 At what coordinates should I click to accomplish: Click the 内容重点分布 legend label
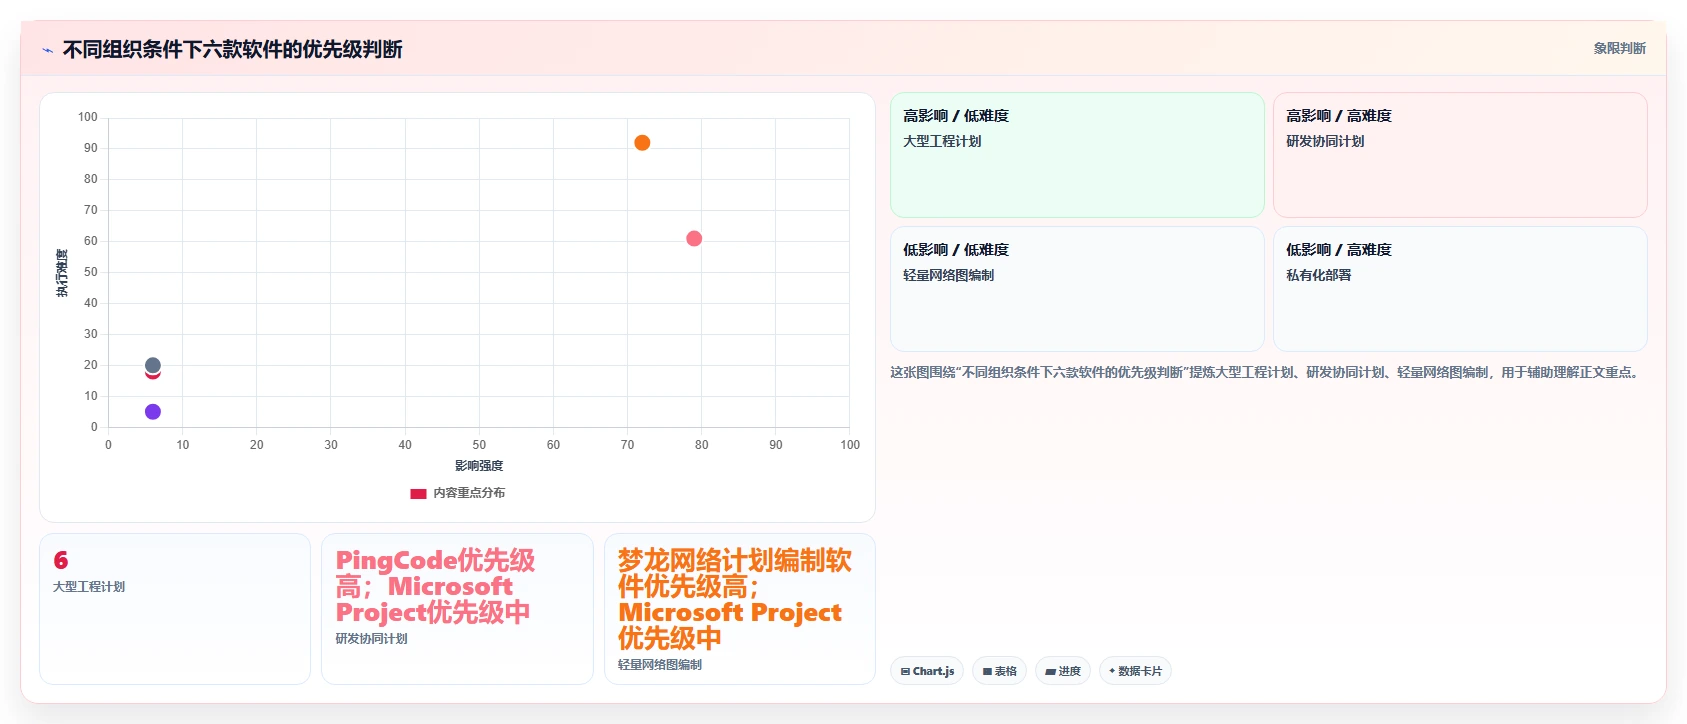469,493
